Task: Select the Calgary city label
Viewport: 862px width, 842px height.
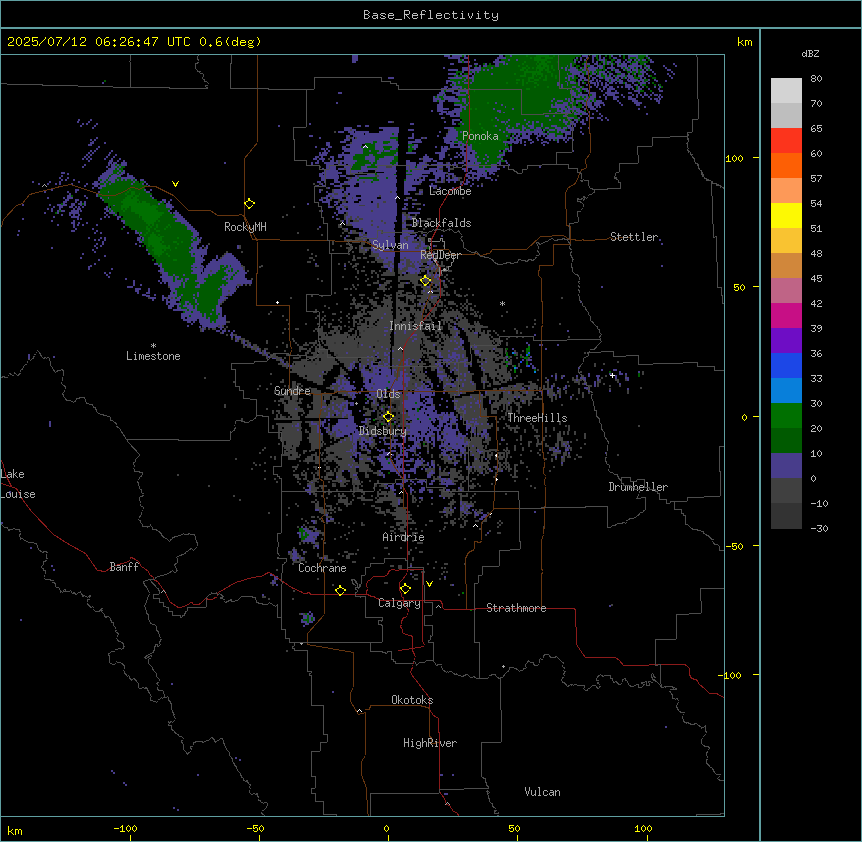Action: click(399, 603)
